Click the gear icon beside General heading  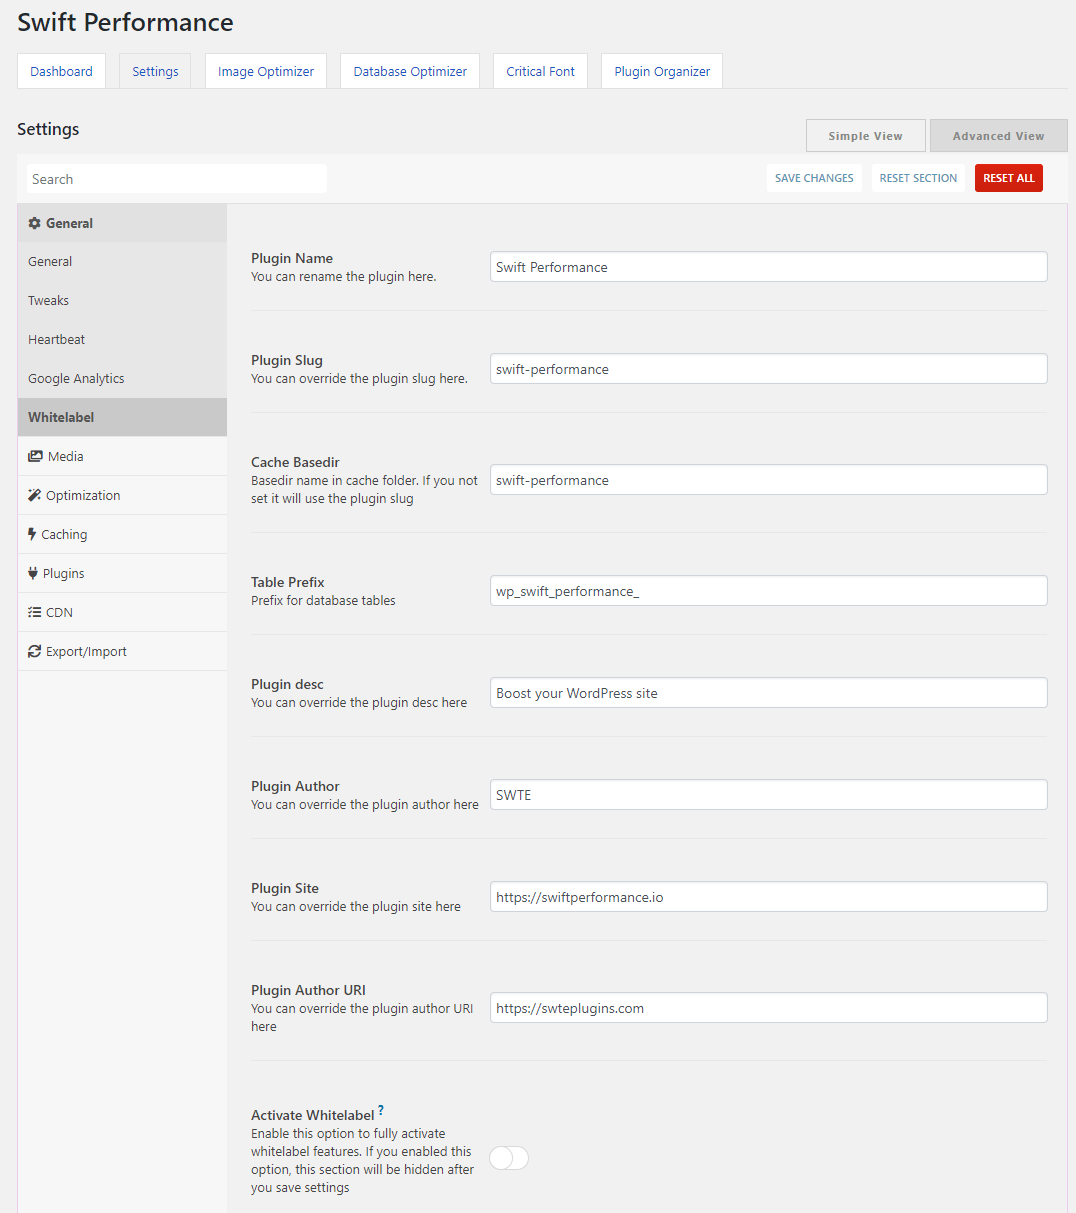coord(35,223)
